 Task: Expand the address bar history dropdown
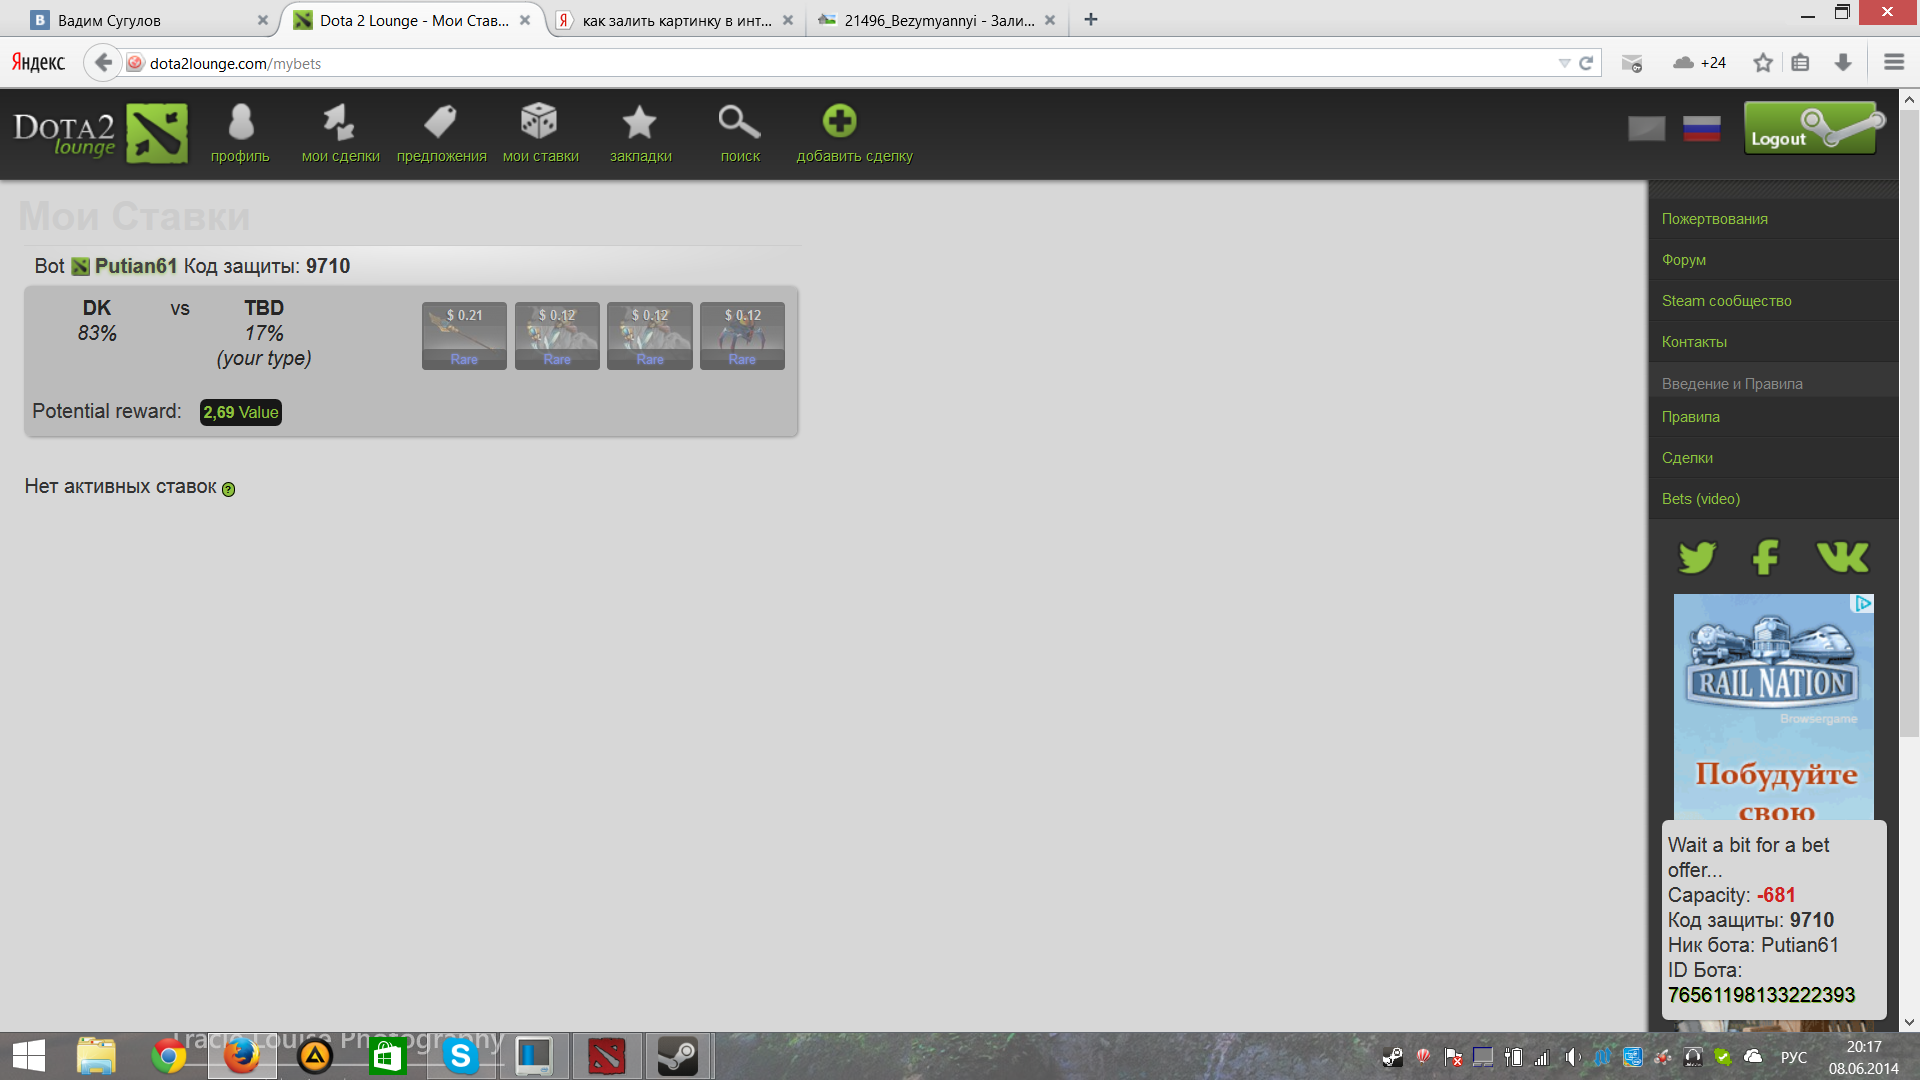(x=1564, y=63)
